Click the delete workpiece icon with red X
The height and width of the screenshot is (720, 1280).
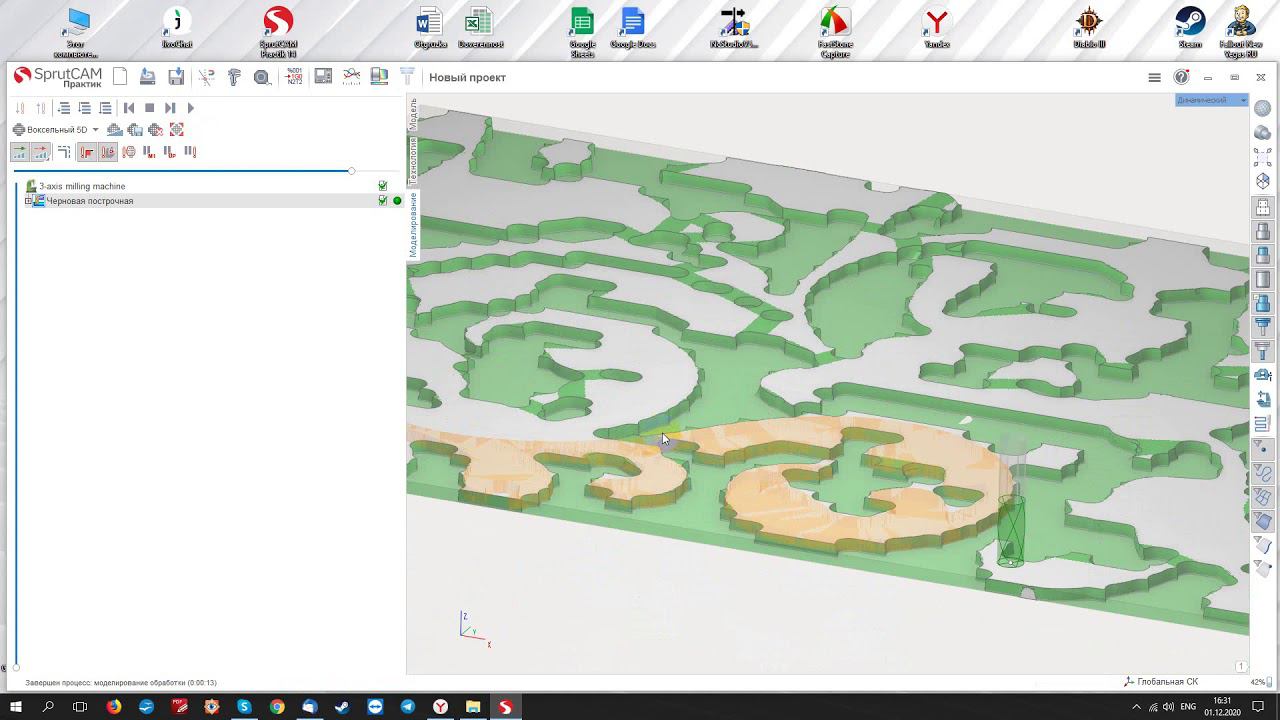click(156, 130)
